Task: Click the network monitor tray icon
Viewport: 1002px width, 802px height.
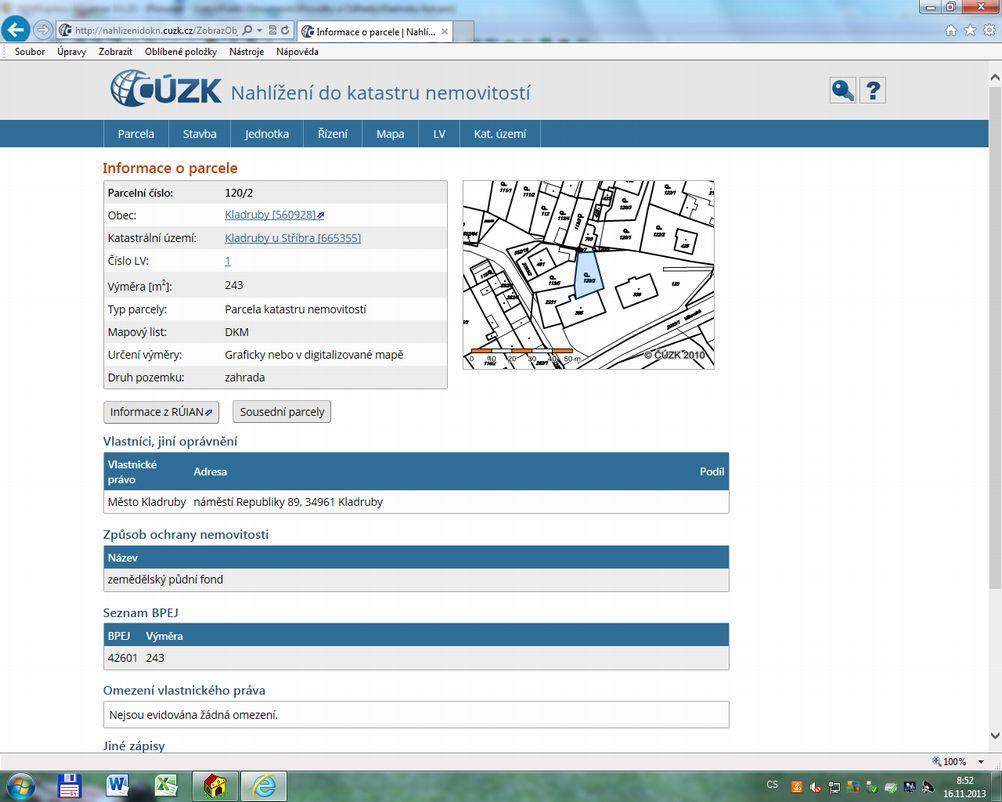Action: [x=834, y=787]
